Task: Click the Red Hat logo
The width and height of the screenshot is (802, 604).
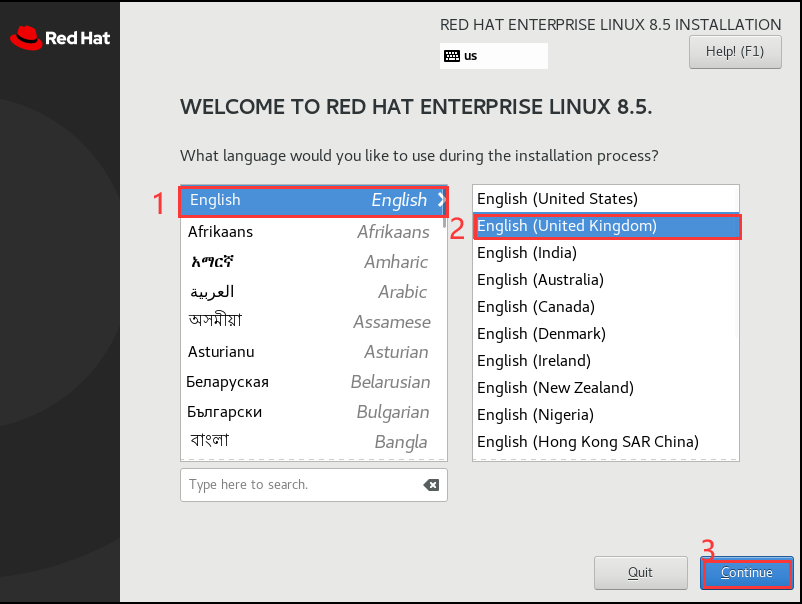Action: [x=55, y=37]
